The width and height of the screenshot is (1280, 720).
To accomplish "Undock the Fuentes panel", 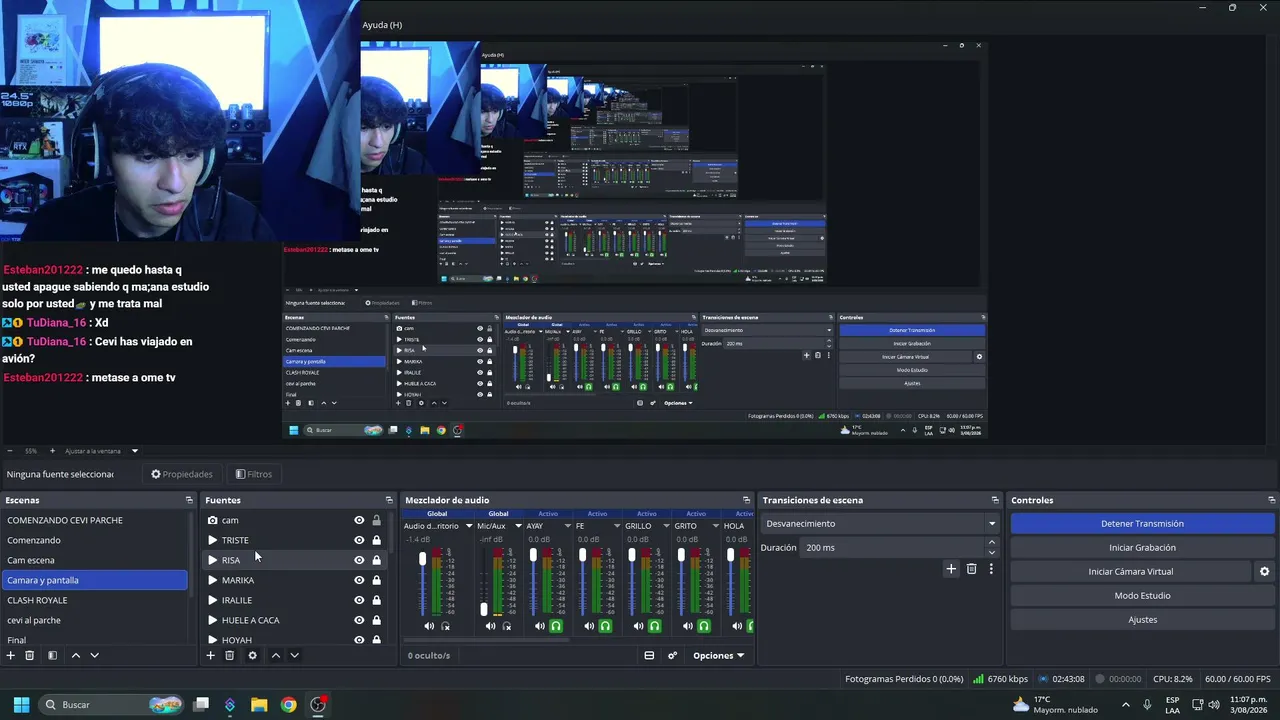I will coord(389,500).
